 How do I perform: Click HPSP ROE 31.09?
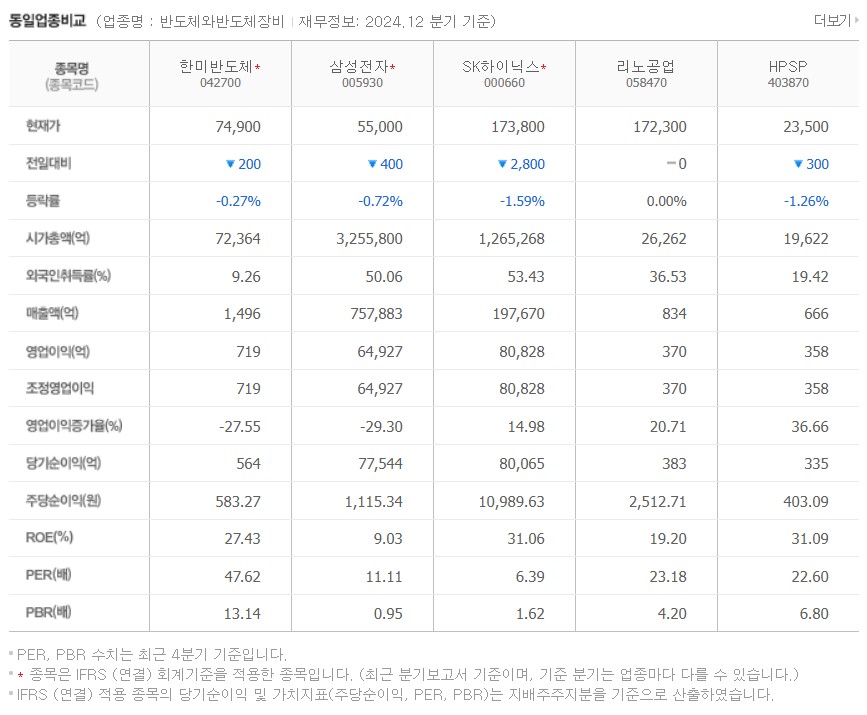[810, 539]
